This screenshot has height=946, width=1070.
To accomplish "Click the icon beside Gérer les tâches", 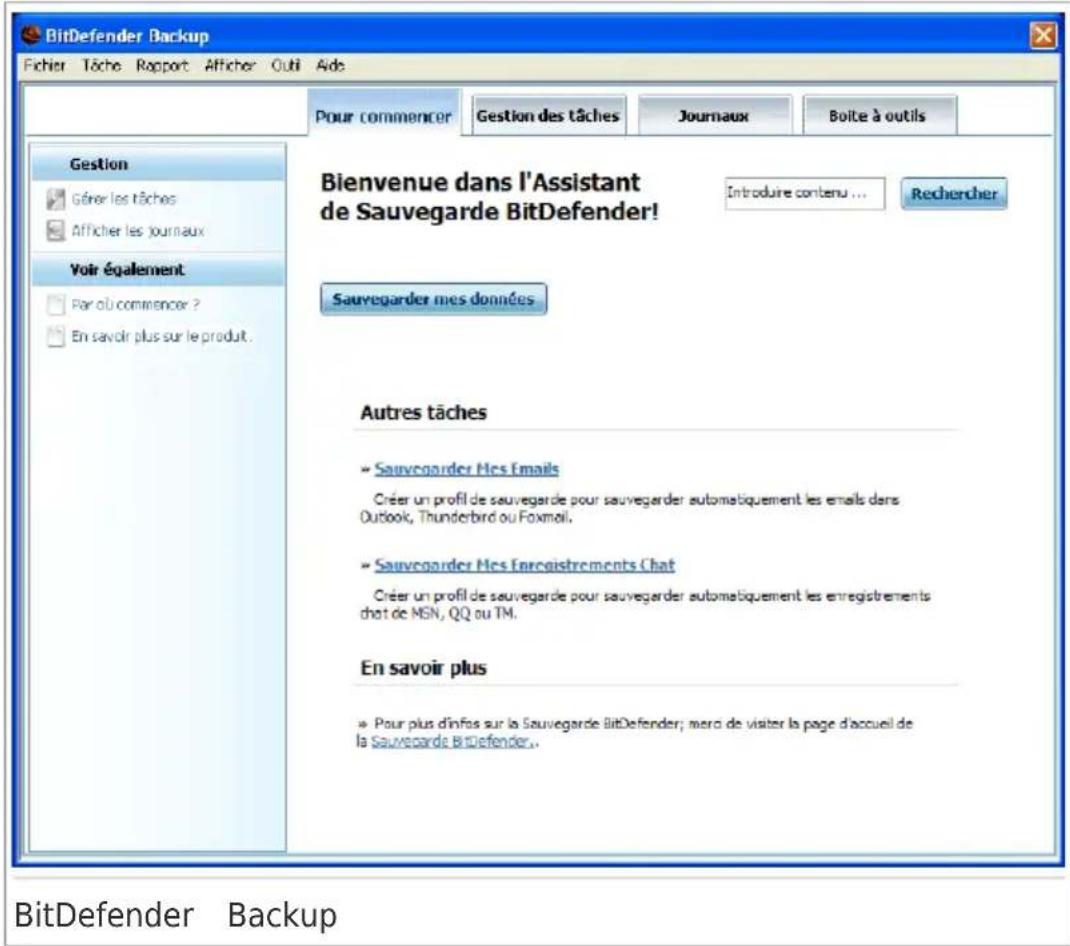I will pyautogui.click(x=55, y=199).
